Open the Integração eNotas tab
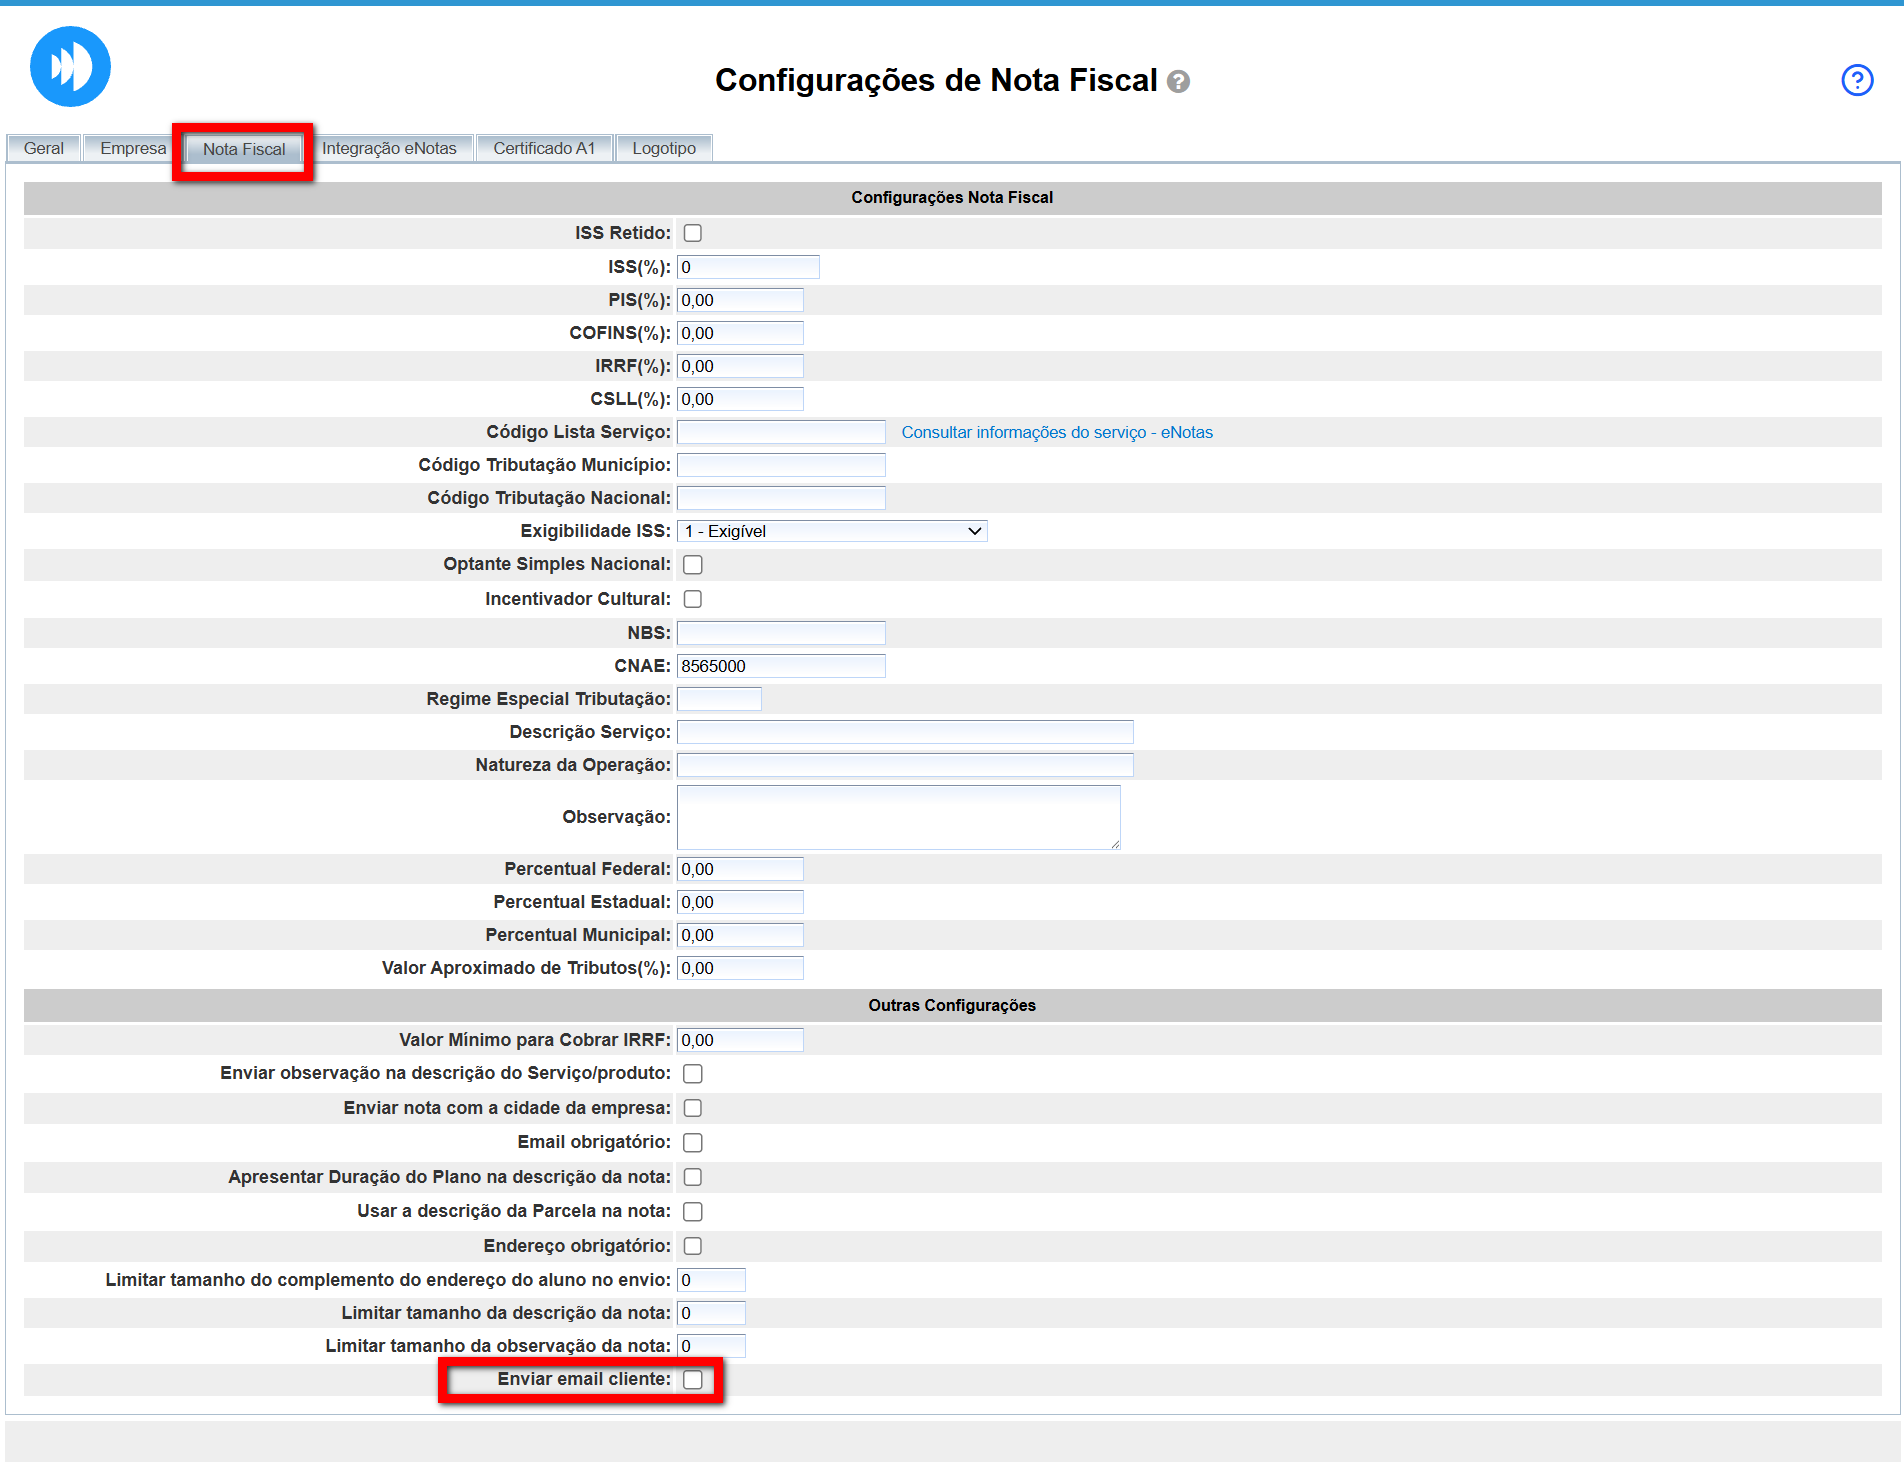The height and width of the screenshot is (1462, 1904). point(389,148)
